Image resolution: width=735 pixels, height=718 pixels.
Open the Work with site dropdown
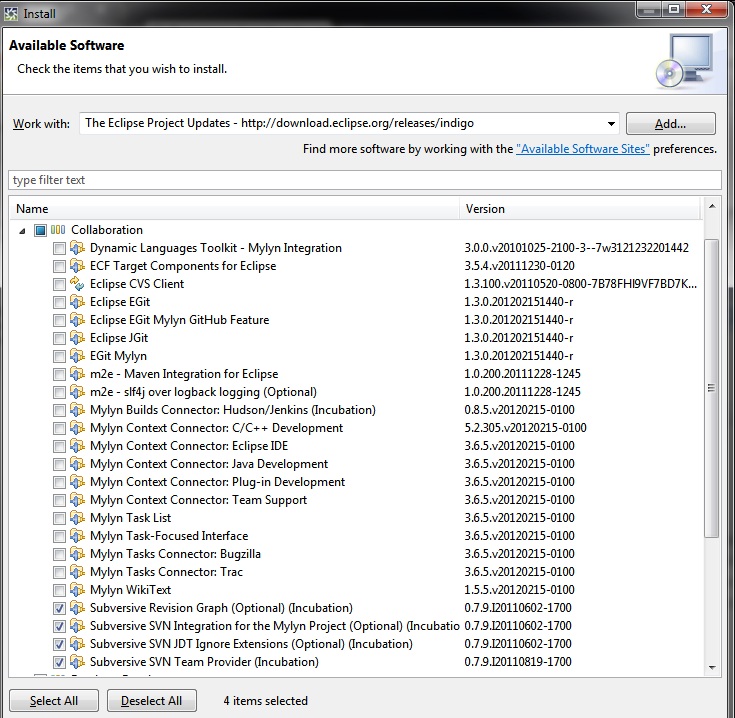point(611,124)
